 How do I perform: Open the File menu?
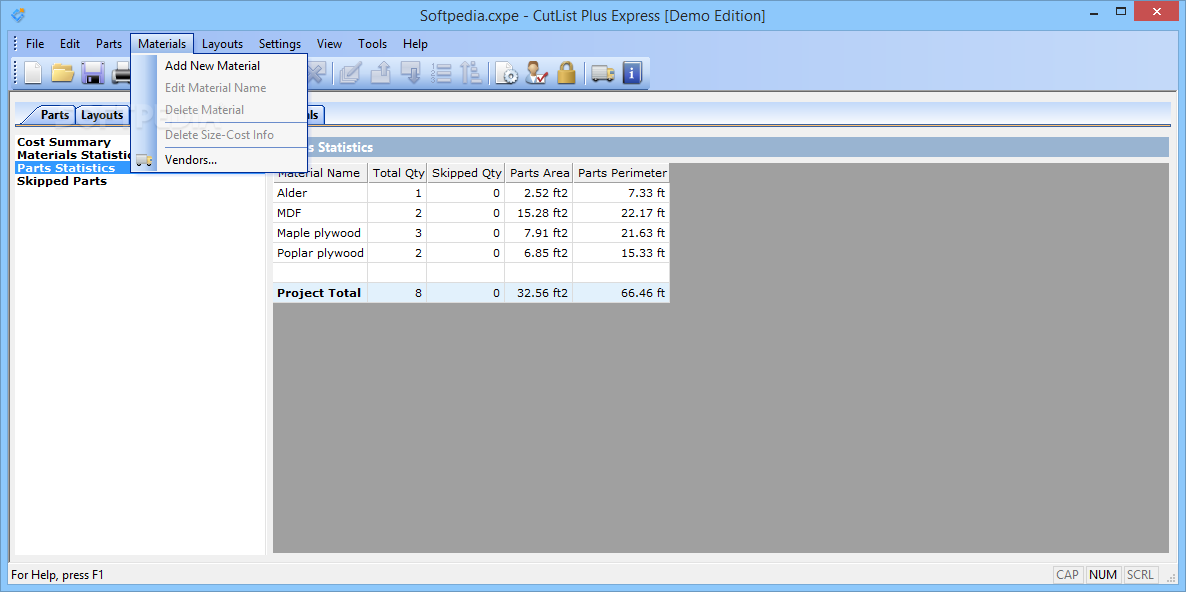coord(35,44)
